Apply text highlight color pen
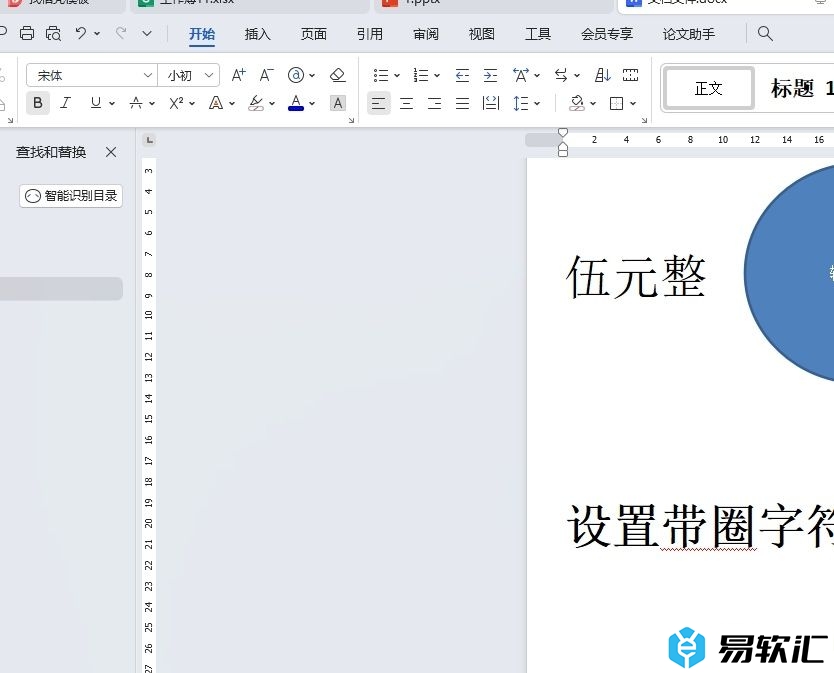 pos(256,103)
